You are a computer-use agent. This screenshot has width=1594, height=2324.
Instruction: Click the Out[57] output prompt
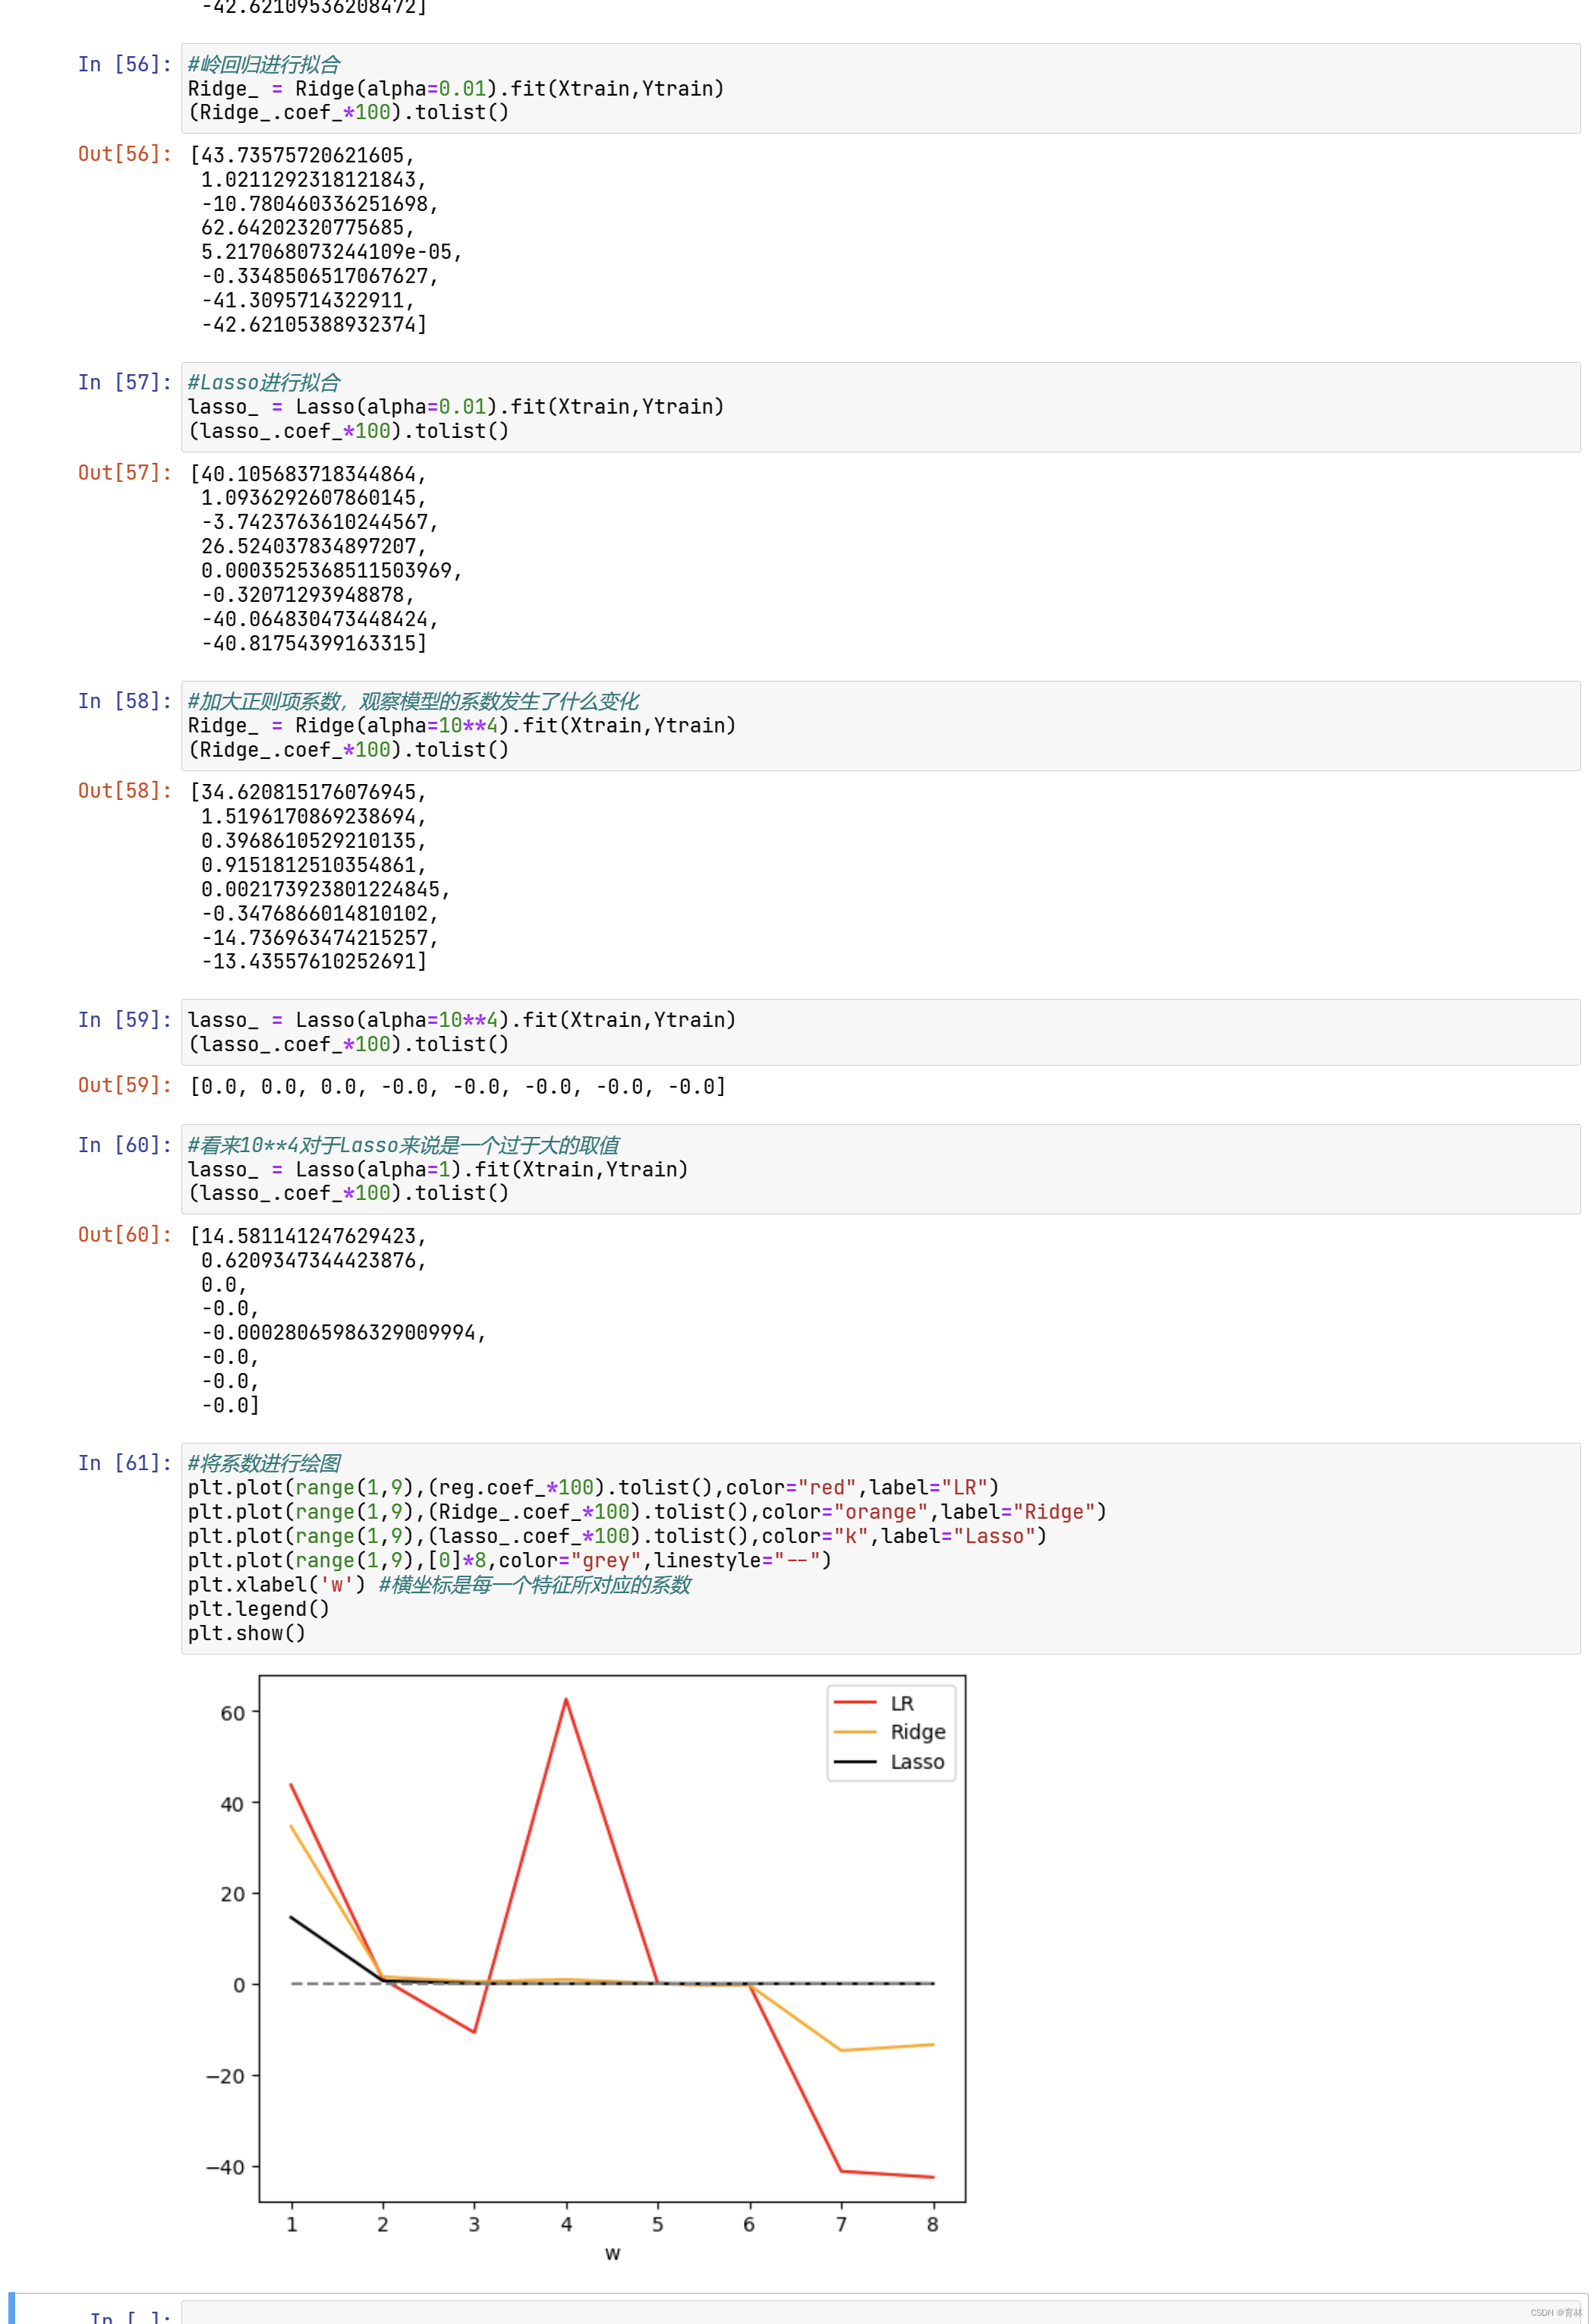pyautogui.click(x=125, y=472)
